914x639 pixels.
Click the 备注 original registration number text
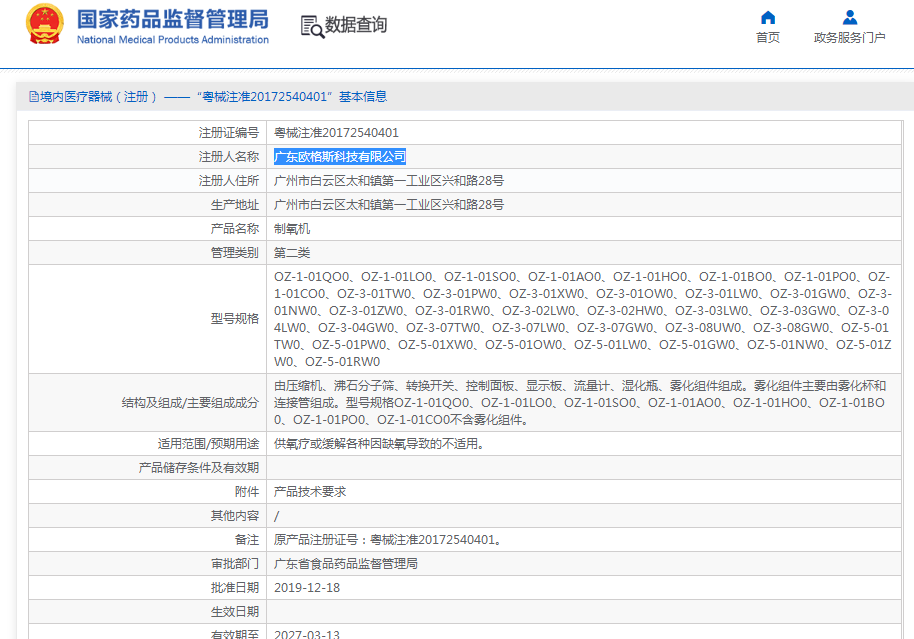[388, 540]
